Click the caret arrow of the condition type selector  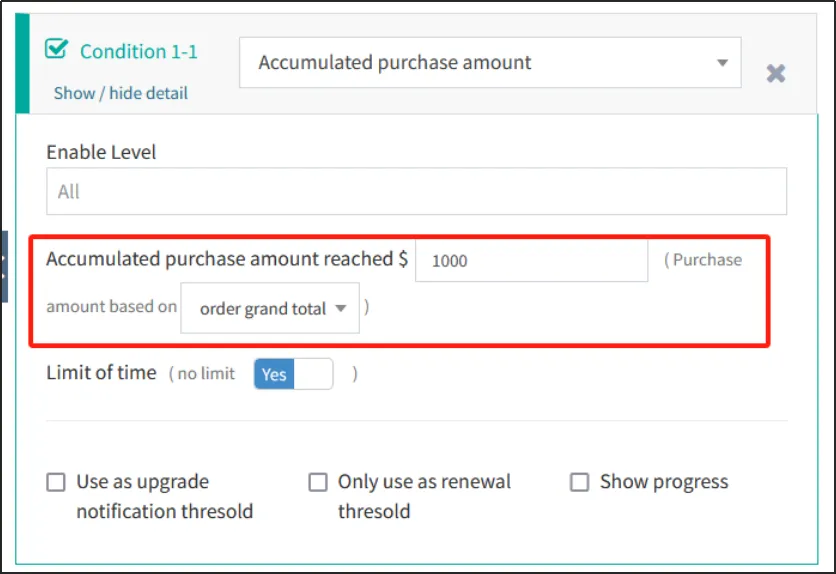[722, 63]
